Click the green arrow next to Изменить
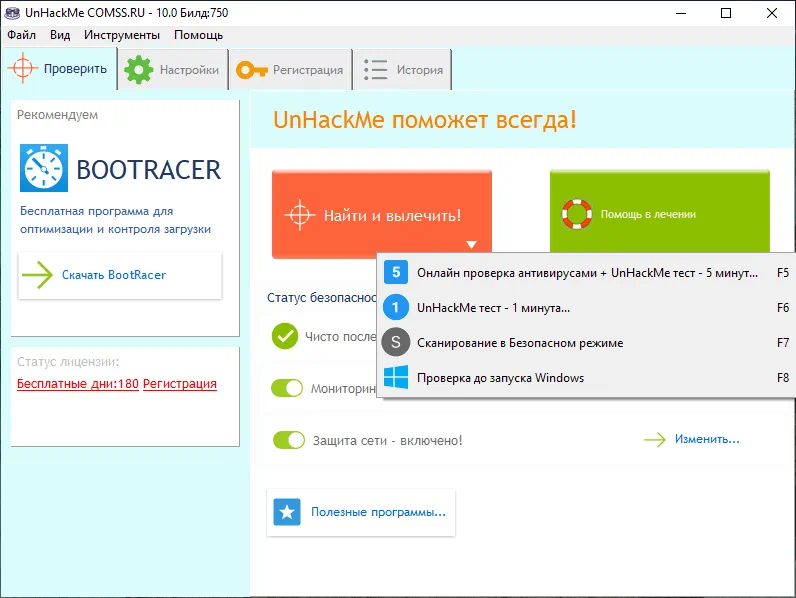This screenshot has width=796, height=598. (655, 440)
